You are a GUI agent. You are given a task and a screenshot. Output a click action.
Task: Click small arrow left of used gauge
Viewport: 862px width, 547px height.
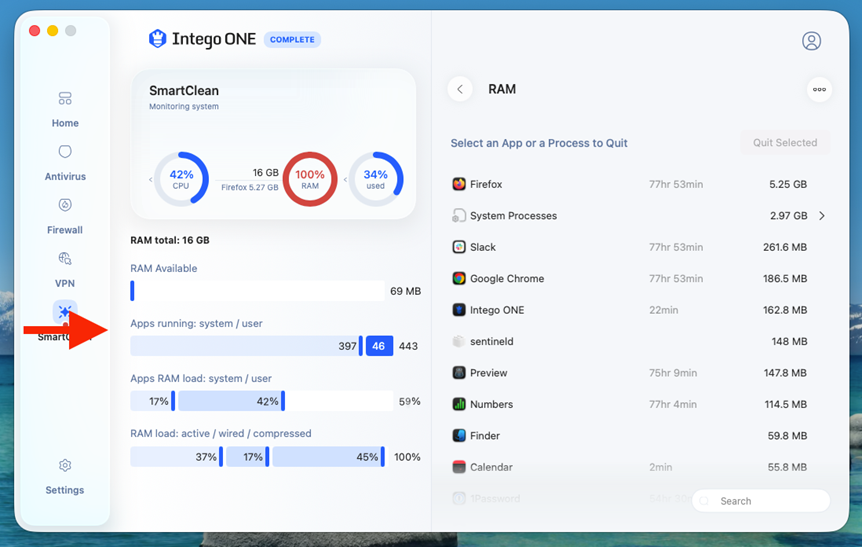tap(345, 180)
